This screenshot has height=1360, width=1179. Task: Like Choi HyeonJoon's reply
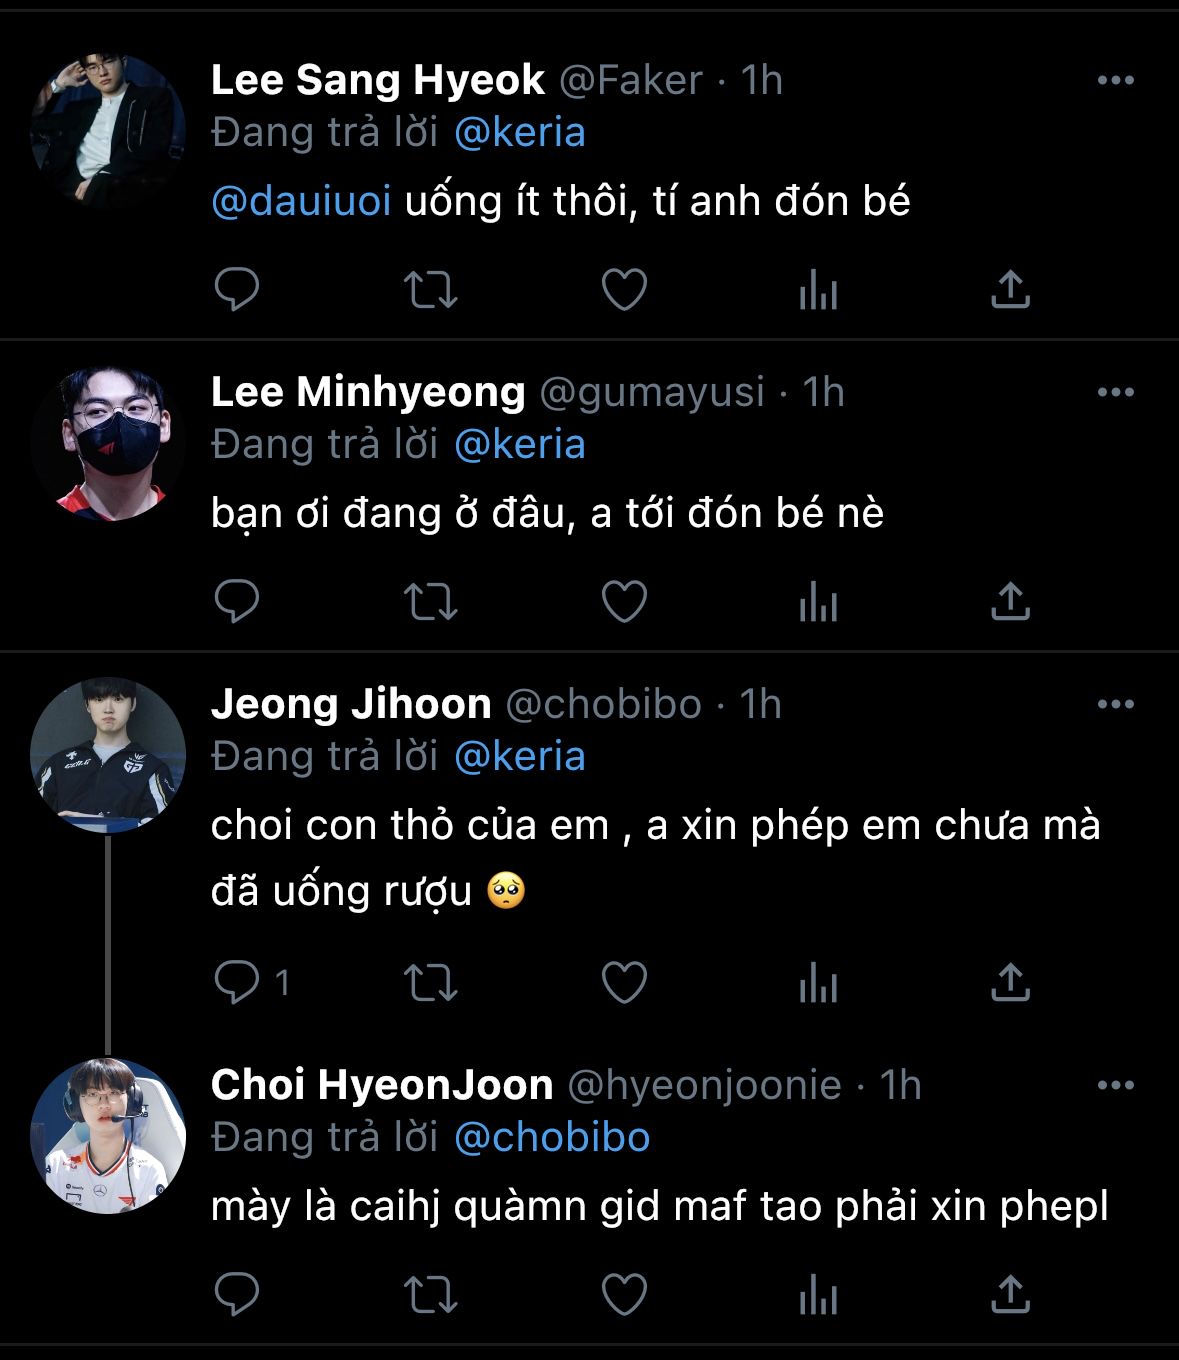pyautogui.click(x=624, y=1295)
